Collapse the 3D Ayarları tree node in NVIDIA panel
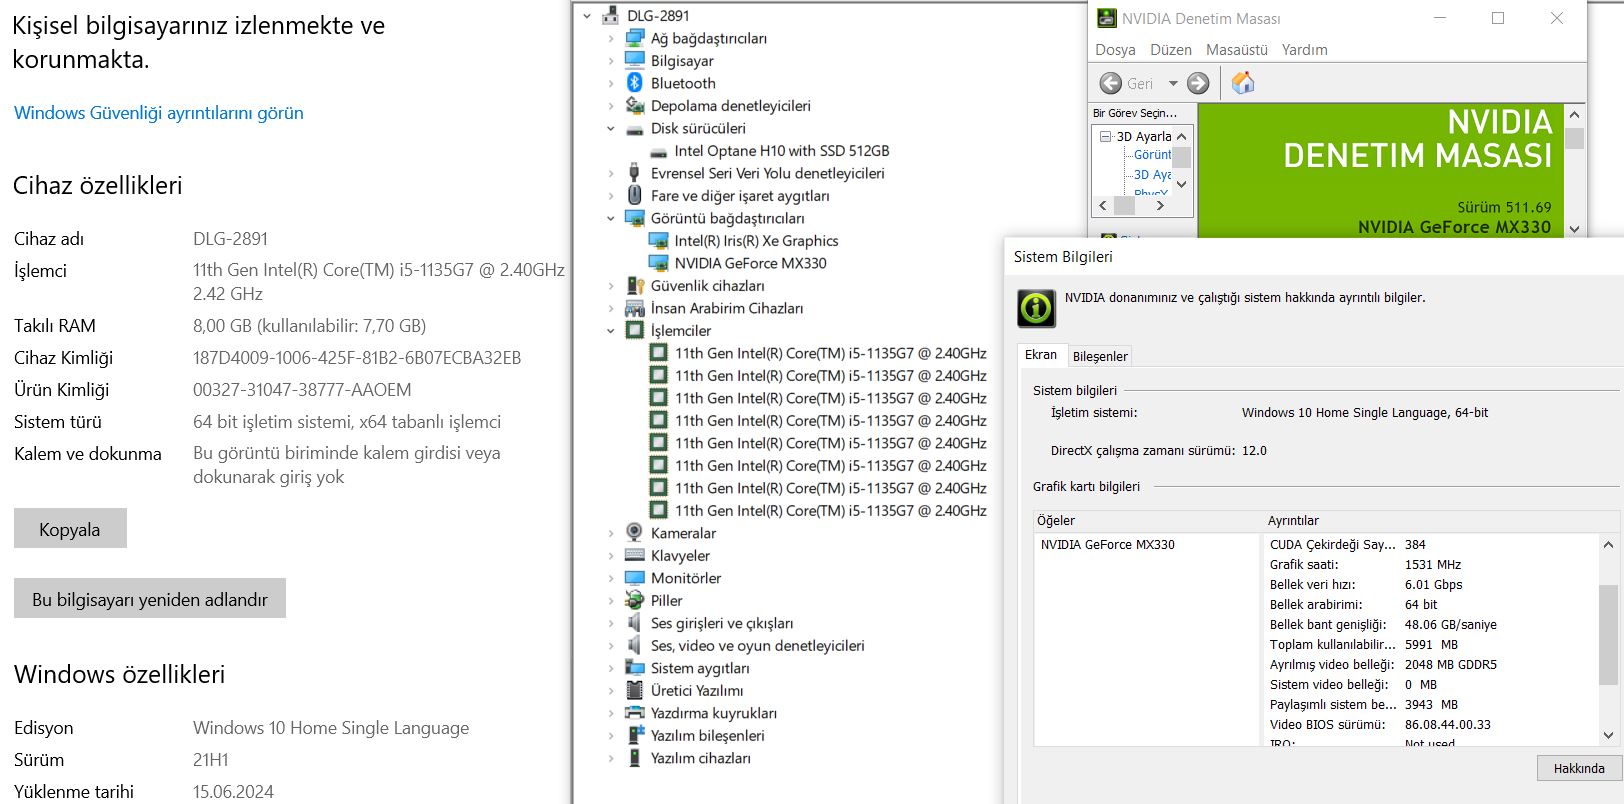The height and width of the screenshot is (804, 1624). pyautogui.click(x=1105, y=136)
